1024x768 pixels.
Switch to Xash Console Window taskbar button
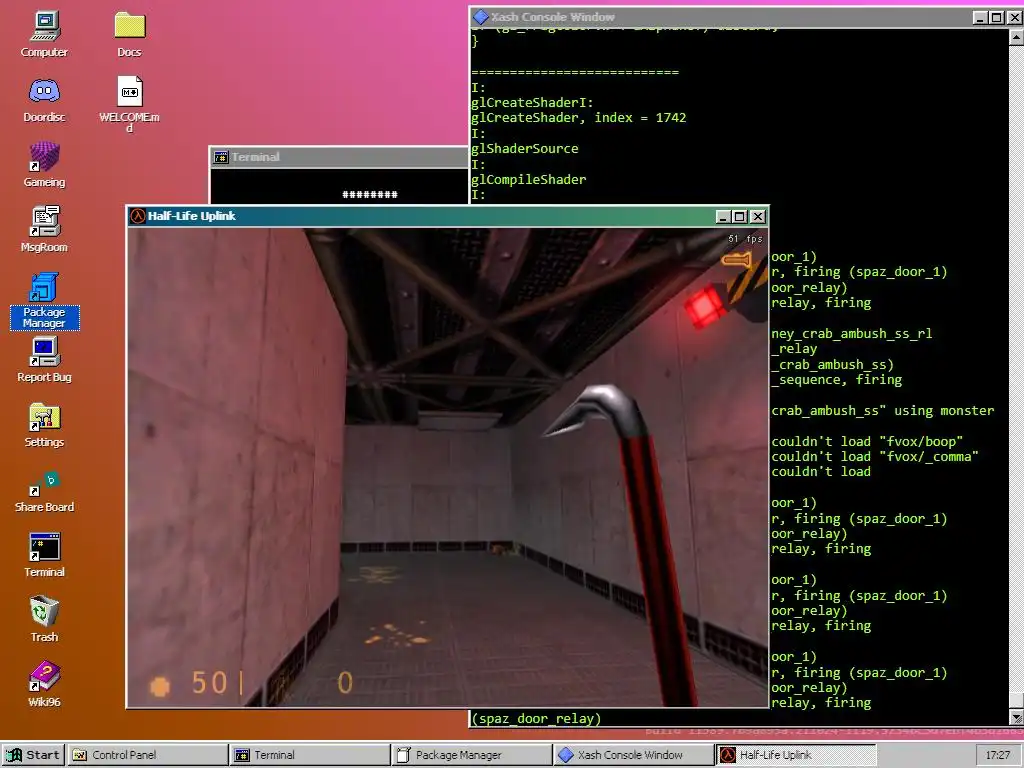pyautogui.click(x=633, y=755)
